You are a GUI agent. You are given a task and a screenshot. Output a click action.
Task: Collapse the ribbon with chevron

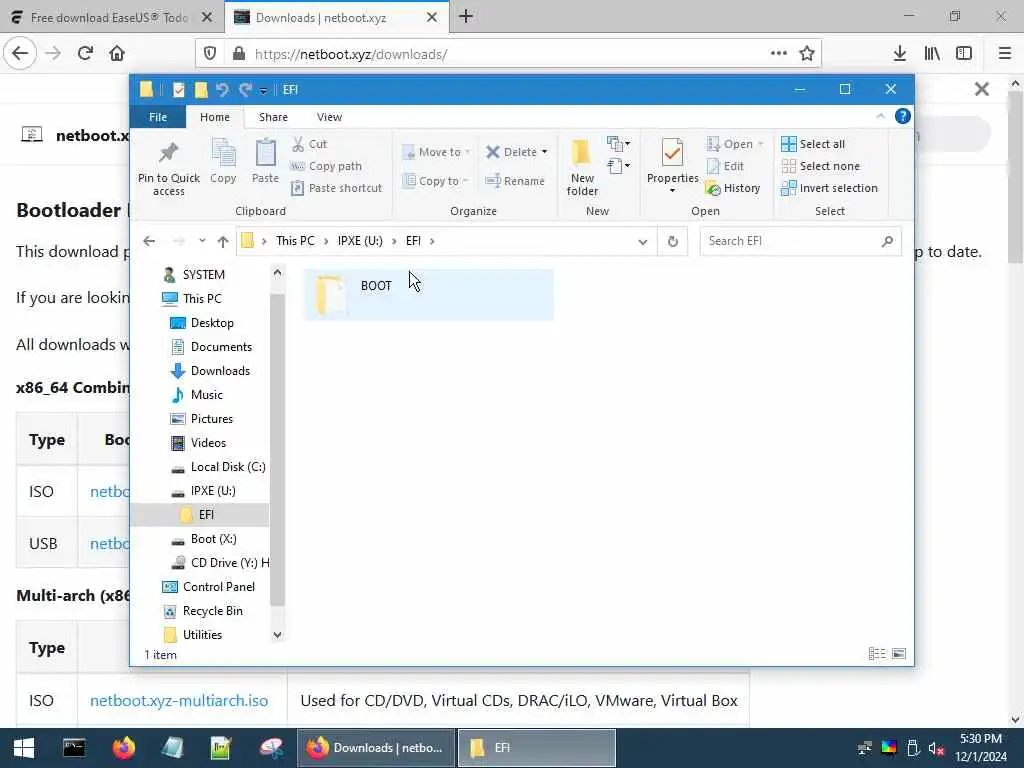click(x=880, y=116)
